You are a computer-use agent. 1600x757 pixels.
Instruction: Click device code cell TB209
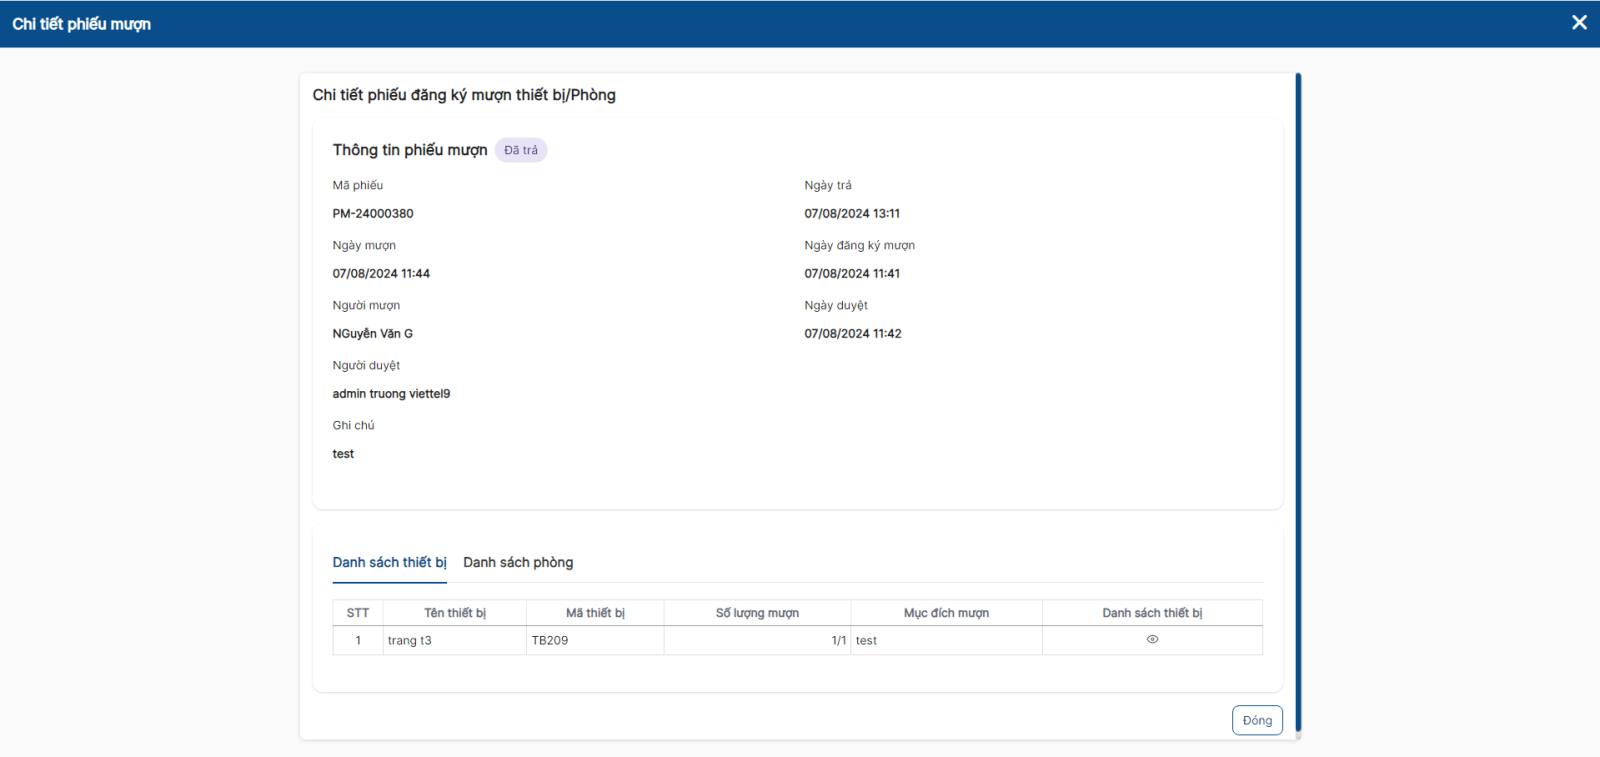click(x=595, y=641)
